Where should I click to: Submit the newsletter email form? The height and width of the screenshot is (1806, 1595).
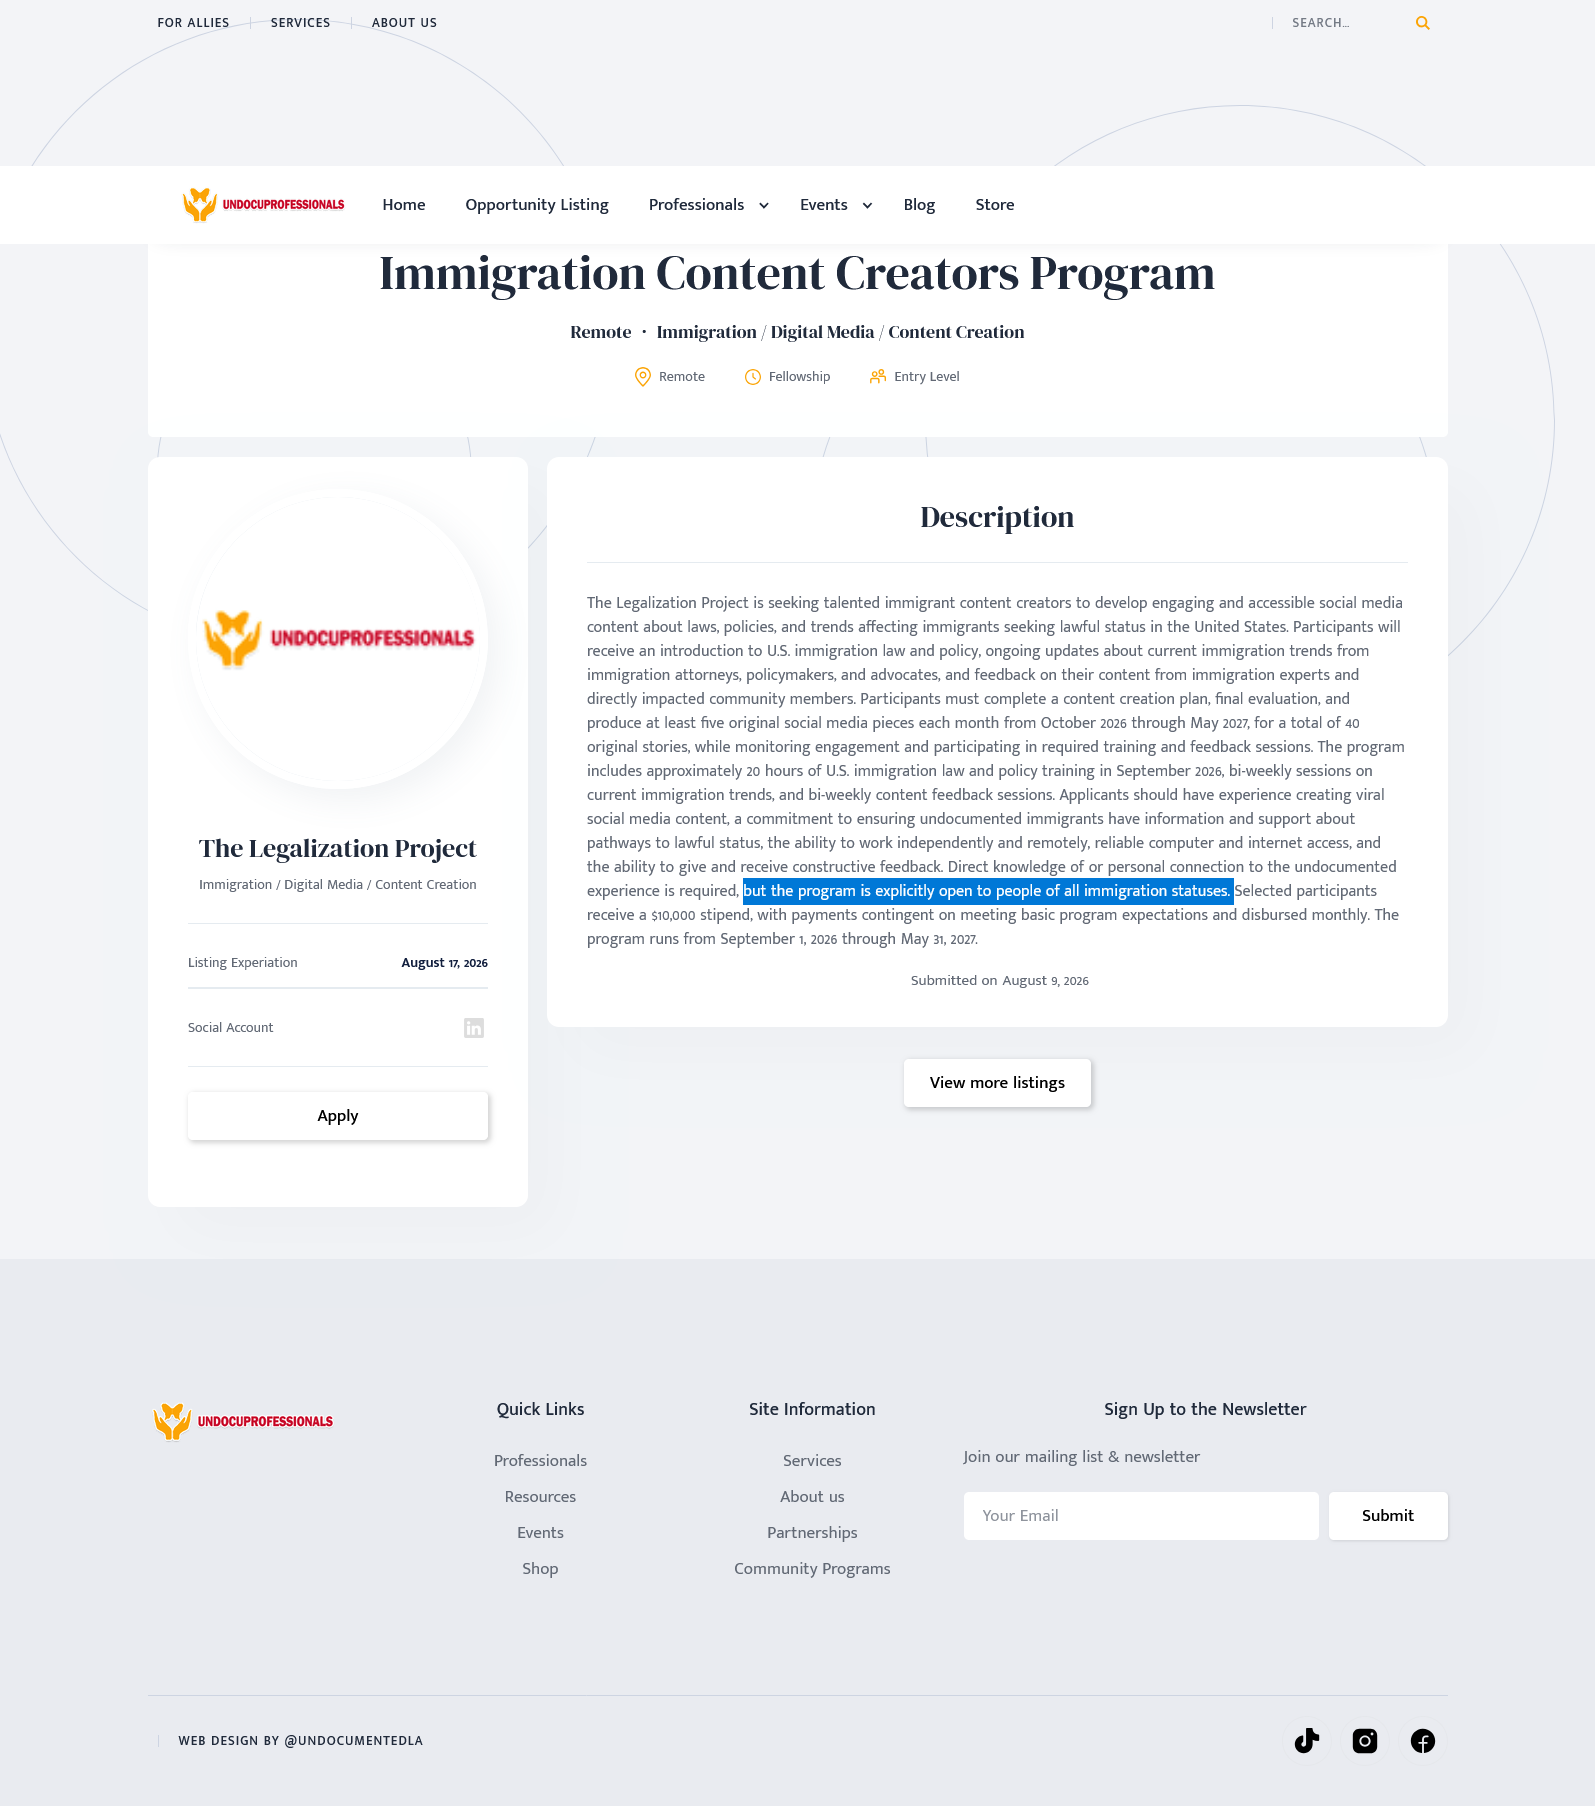tap(1388, 1516)
